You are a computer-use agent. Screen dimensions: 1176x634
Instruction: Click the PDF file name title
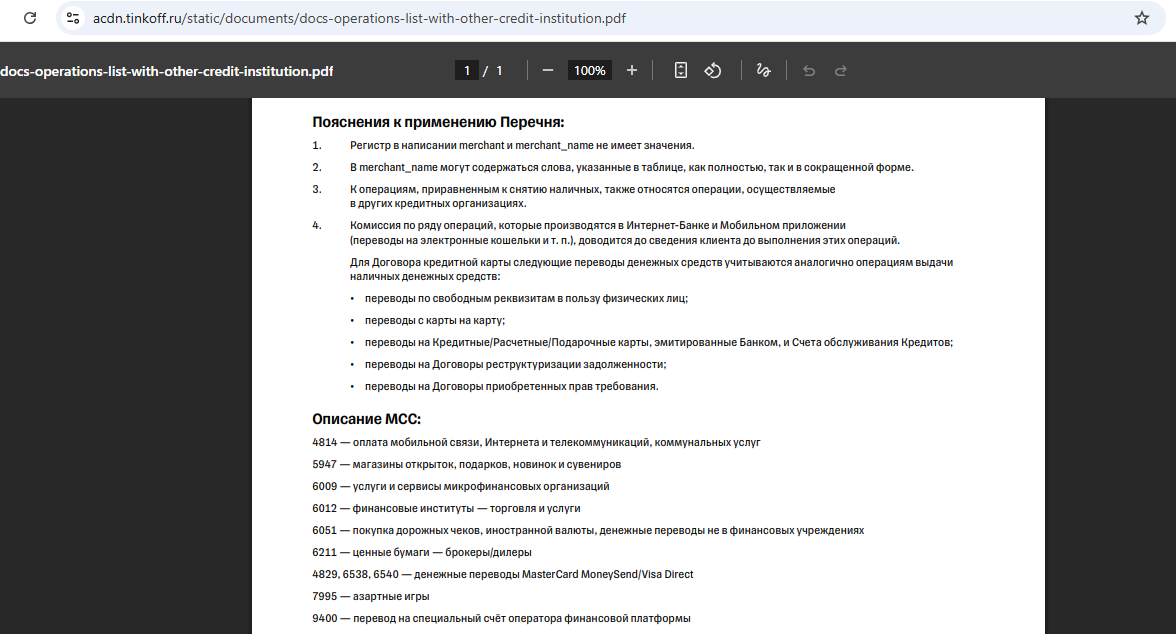(167, 71)
